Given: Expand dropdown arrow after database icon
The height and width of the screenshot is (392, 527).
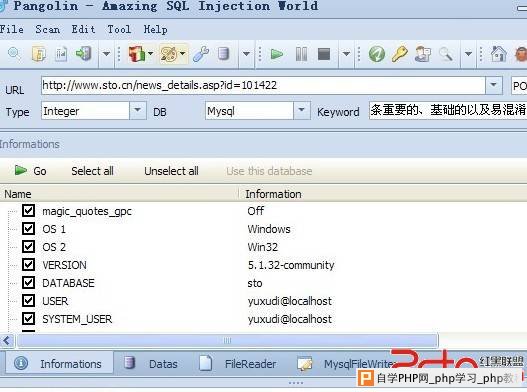Looking at the screenshot, I should coord(246,54).
